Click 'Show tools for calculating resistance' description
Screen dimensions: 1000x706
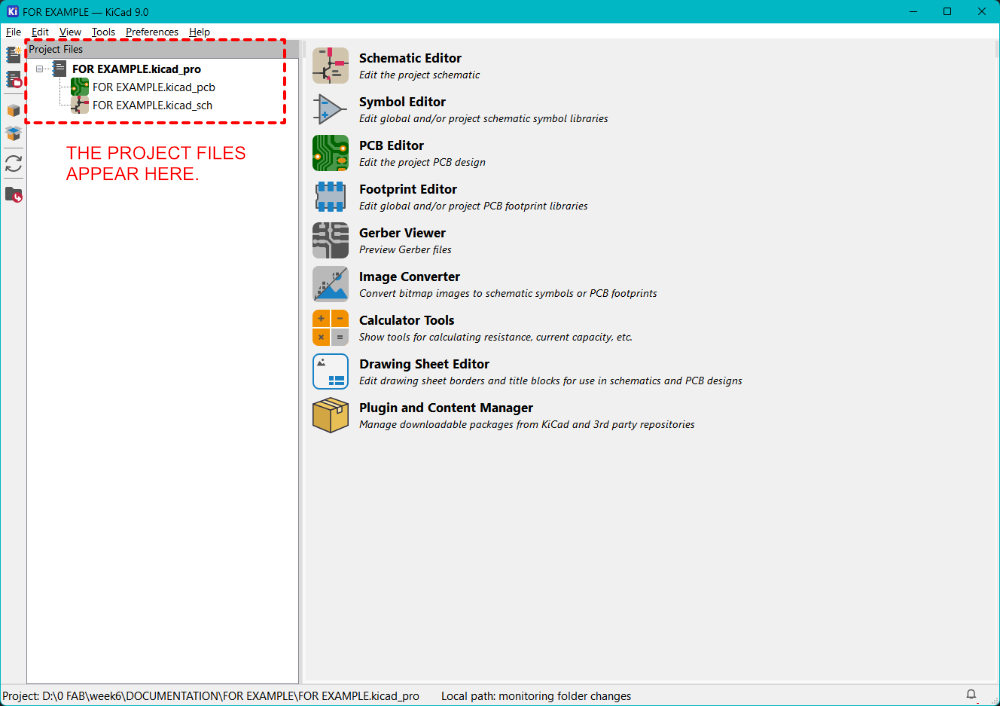tap(495, 337)
